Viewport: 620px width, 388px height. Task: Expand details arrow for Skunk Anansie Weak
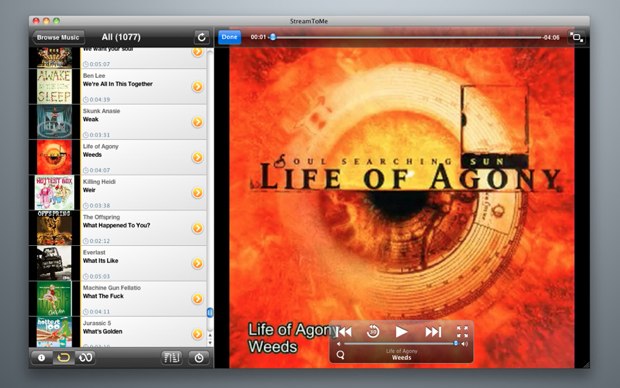(197, 122)
